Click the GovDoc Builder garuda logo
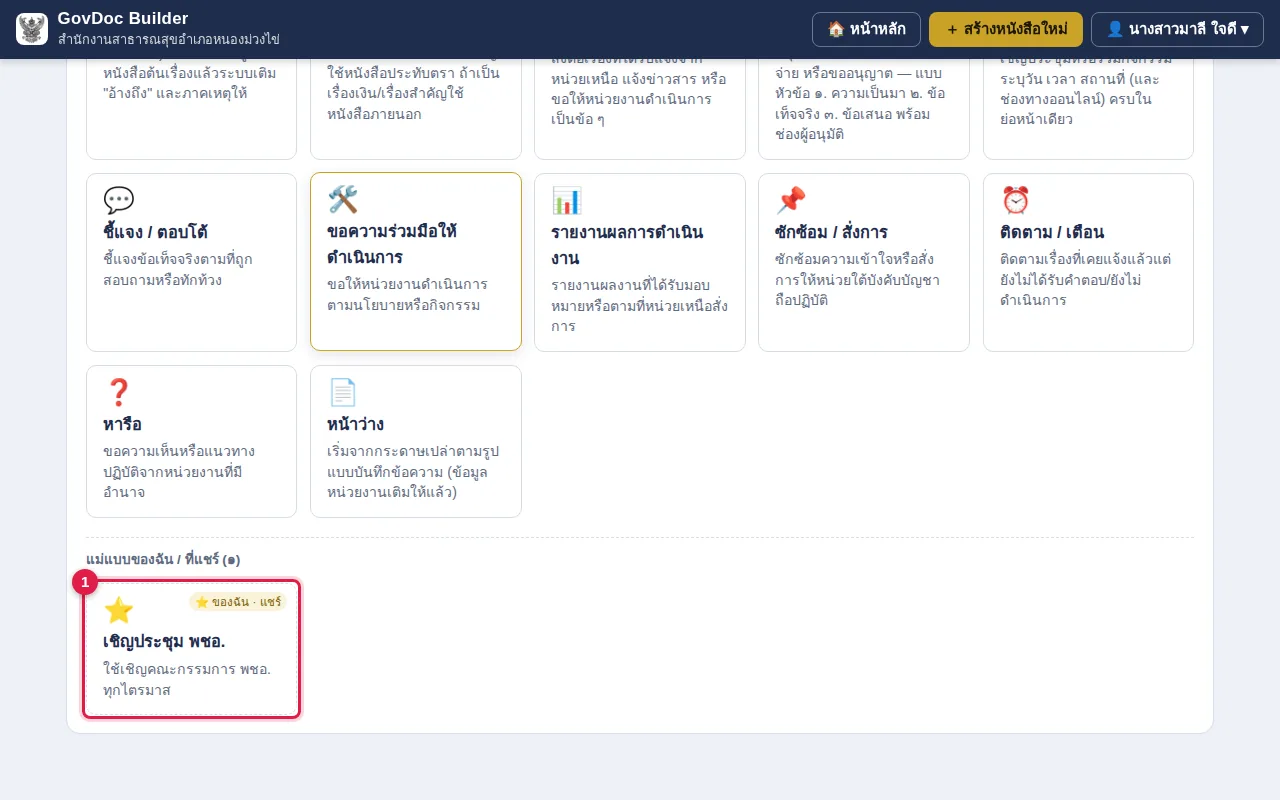The height and width of the screenshot is (800, 1280). [32, 29]
